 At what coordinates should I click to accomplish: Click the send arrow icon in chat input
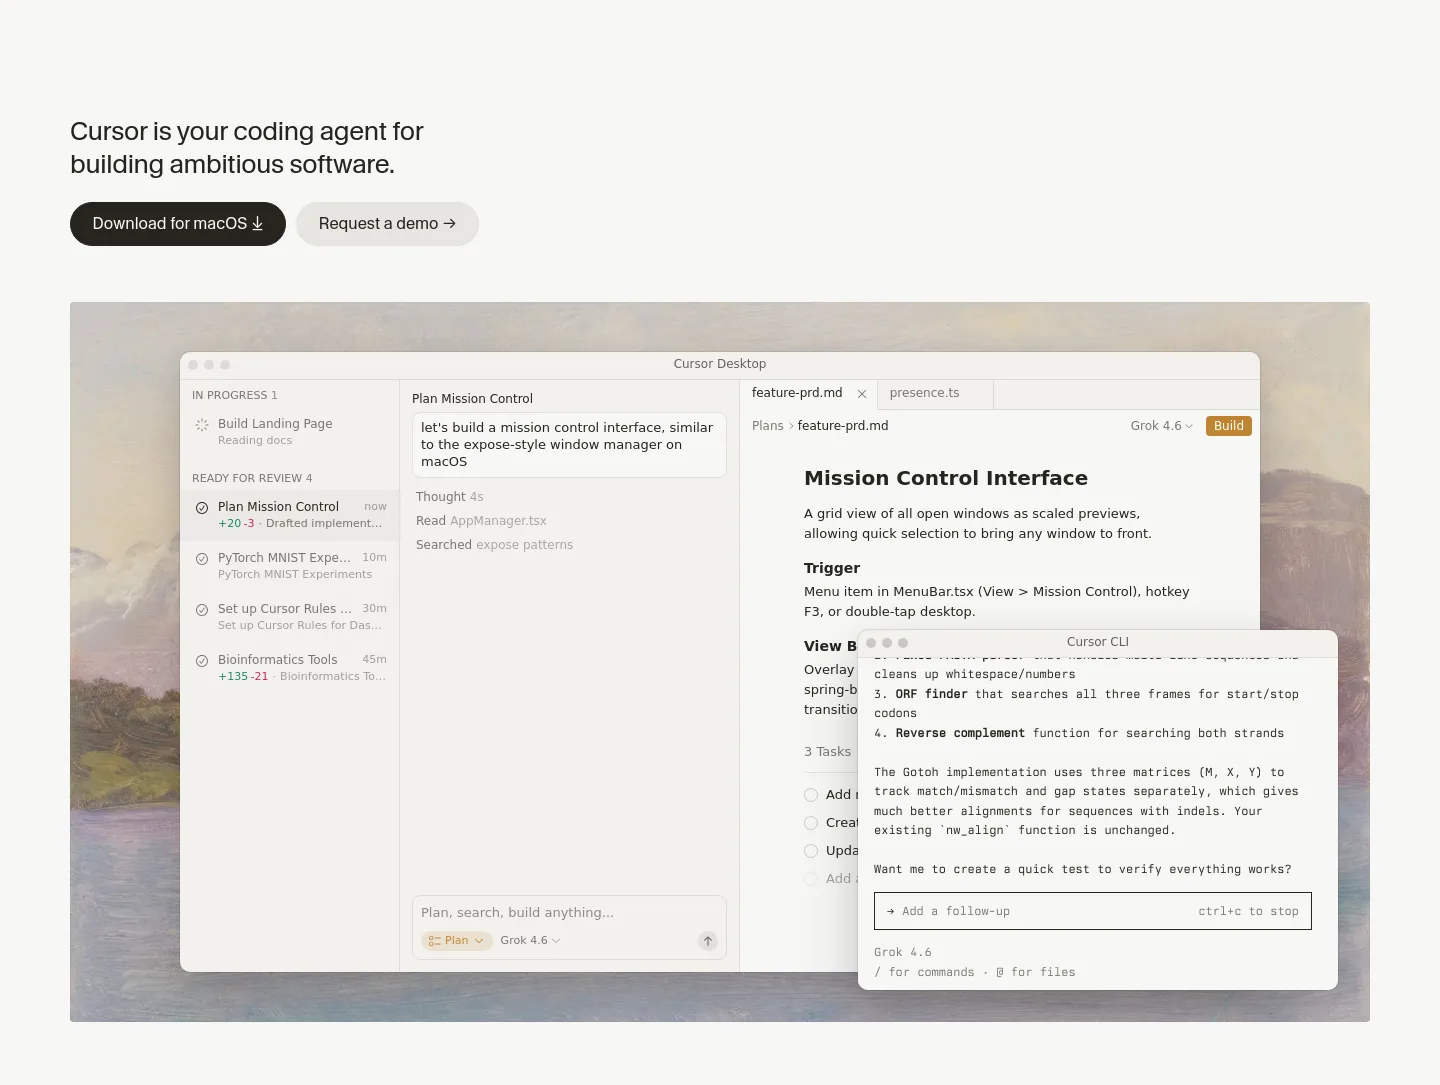(708, 941)
